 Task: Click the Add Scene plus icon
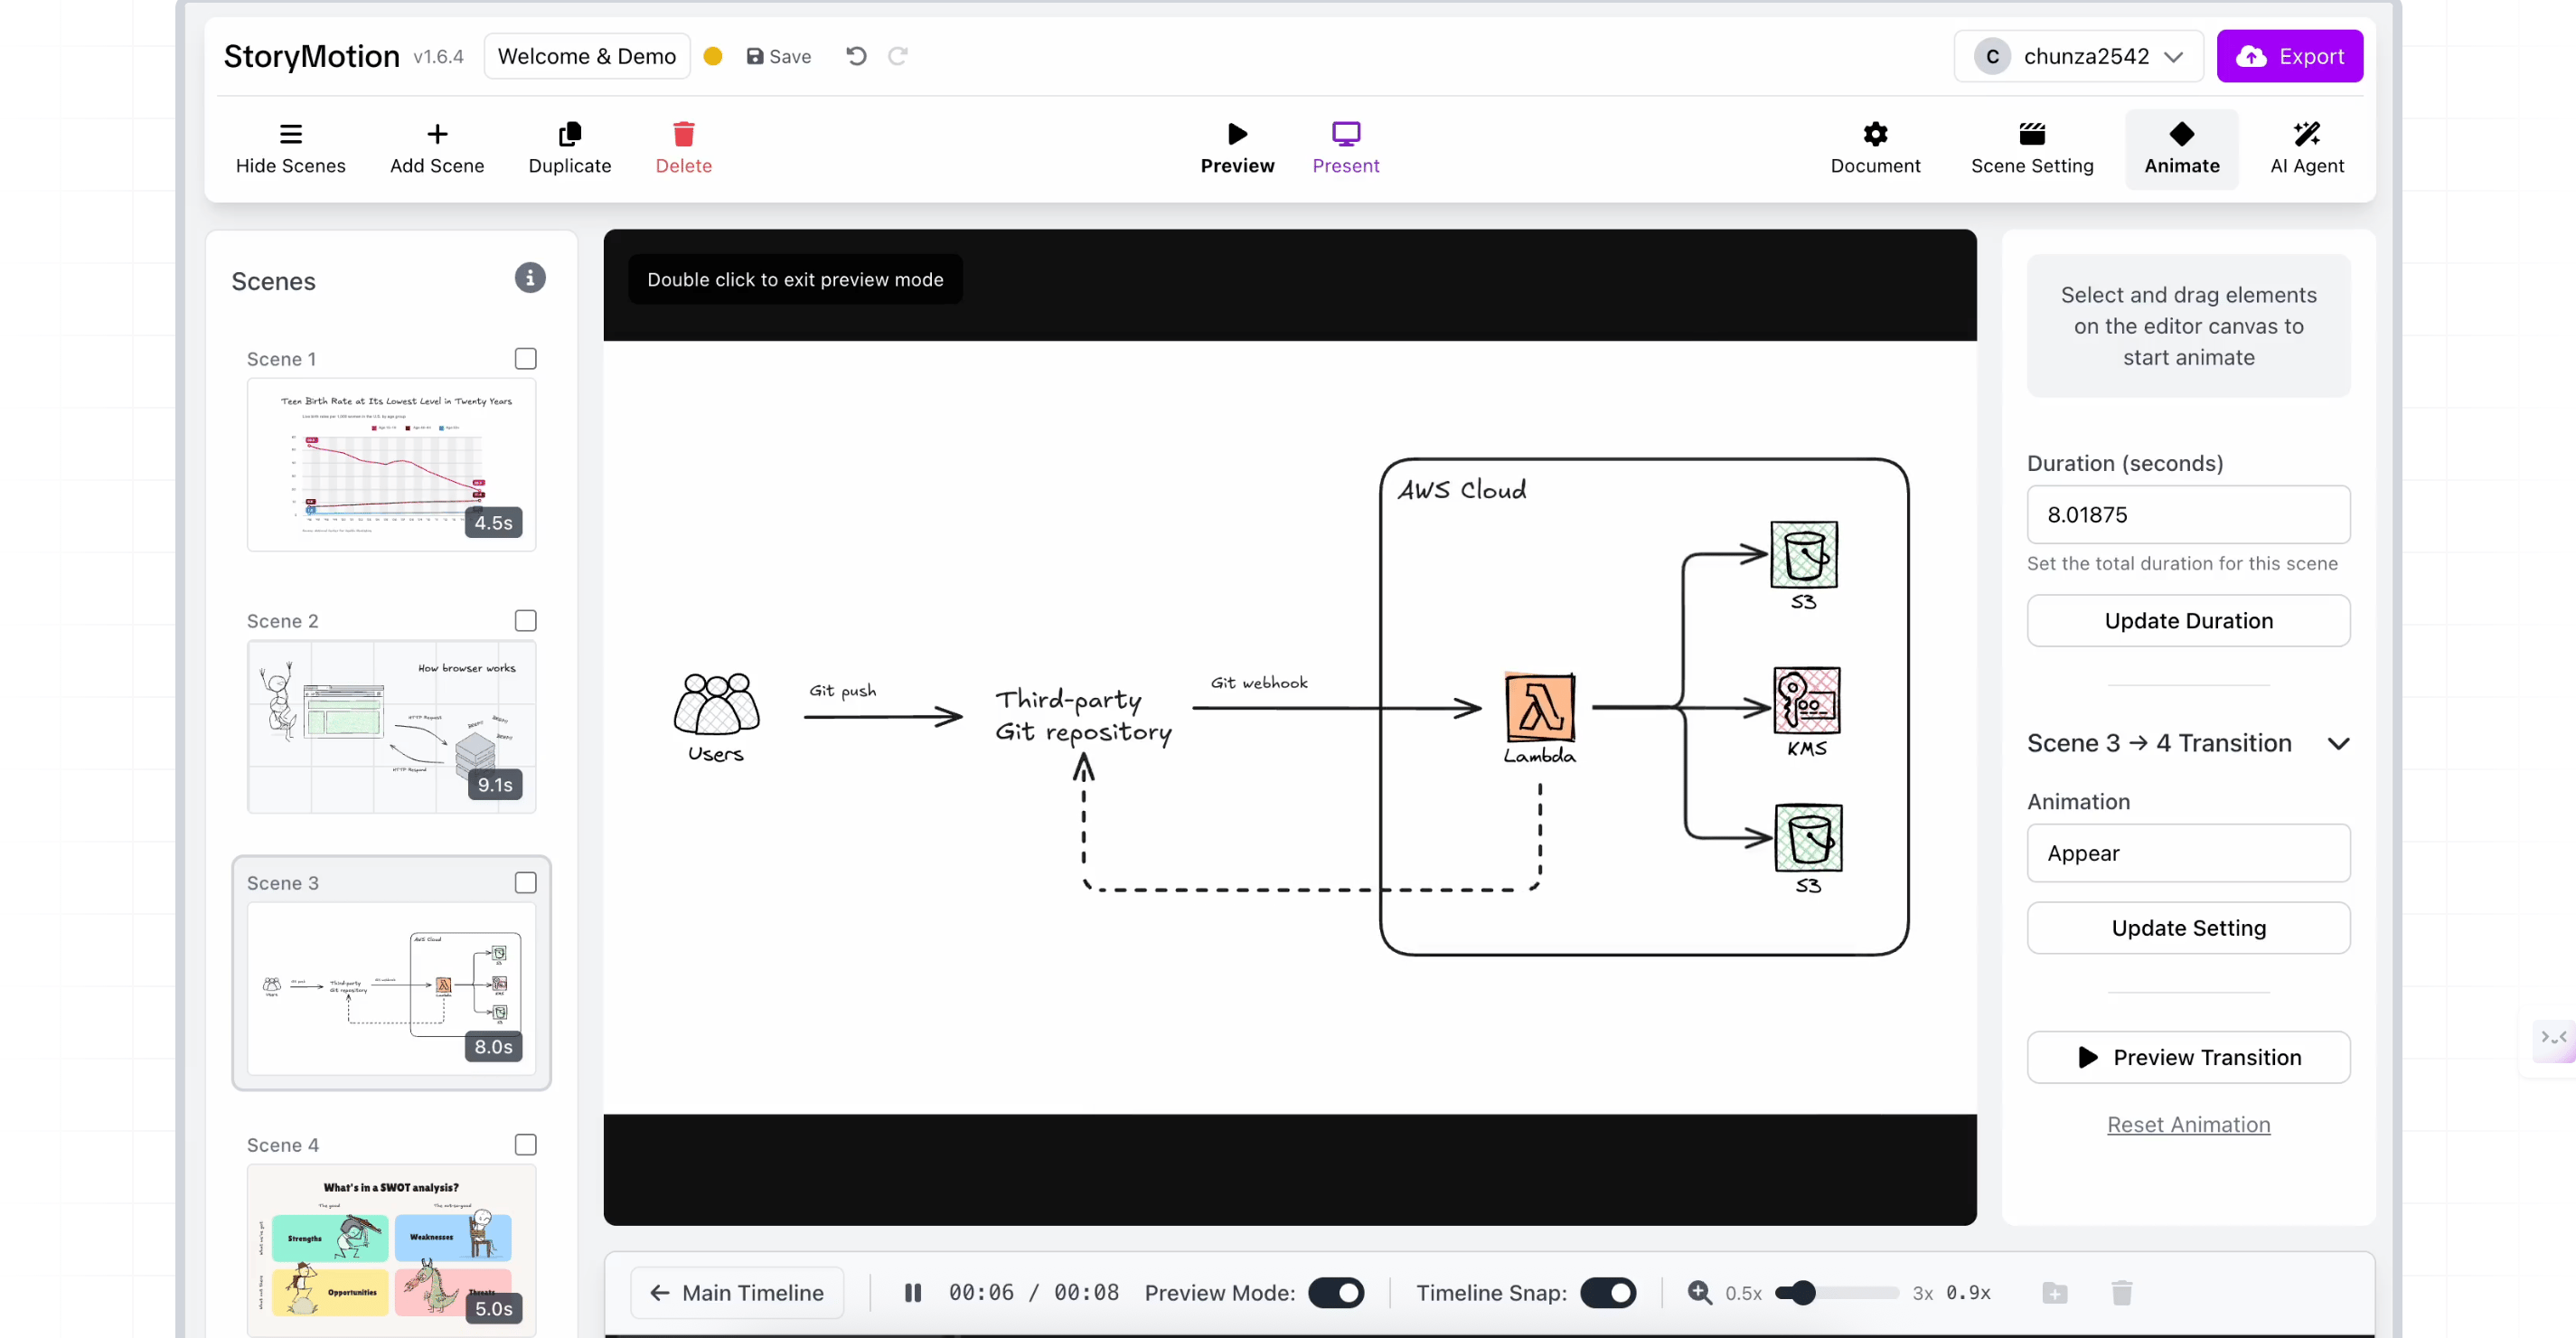[437, 134]
